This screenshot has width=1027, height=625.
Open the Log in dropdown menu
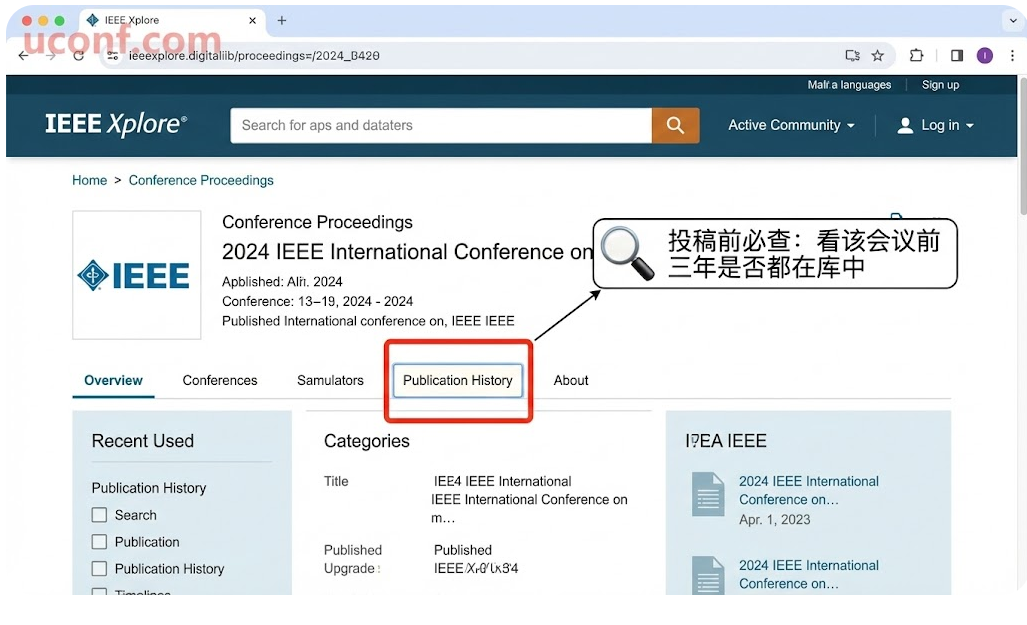pos(935,125)
